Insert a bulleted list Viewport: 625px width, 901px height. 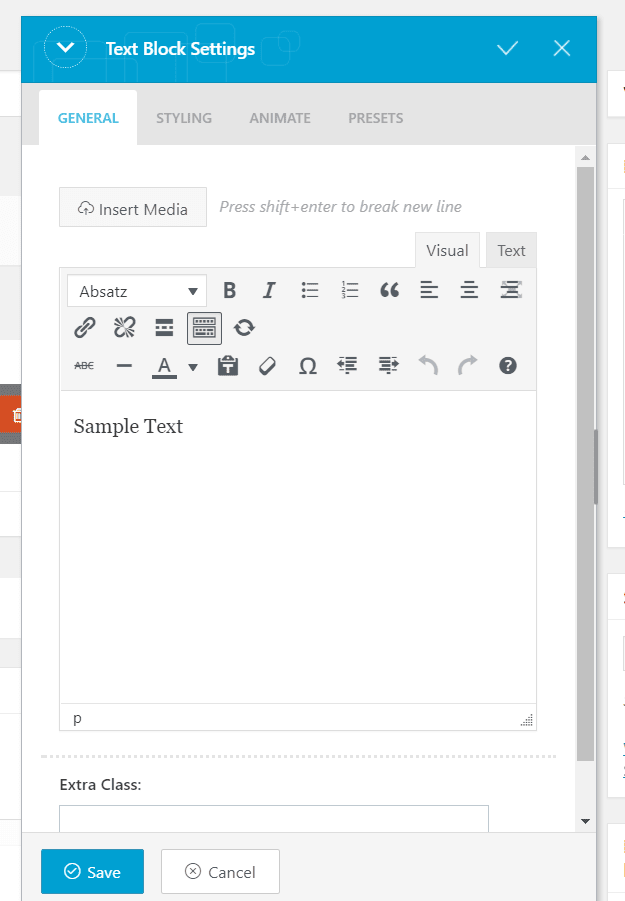(310, 291)
